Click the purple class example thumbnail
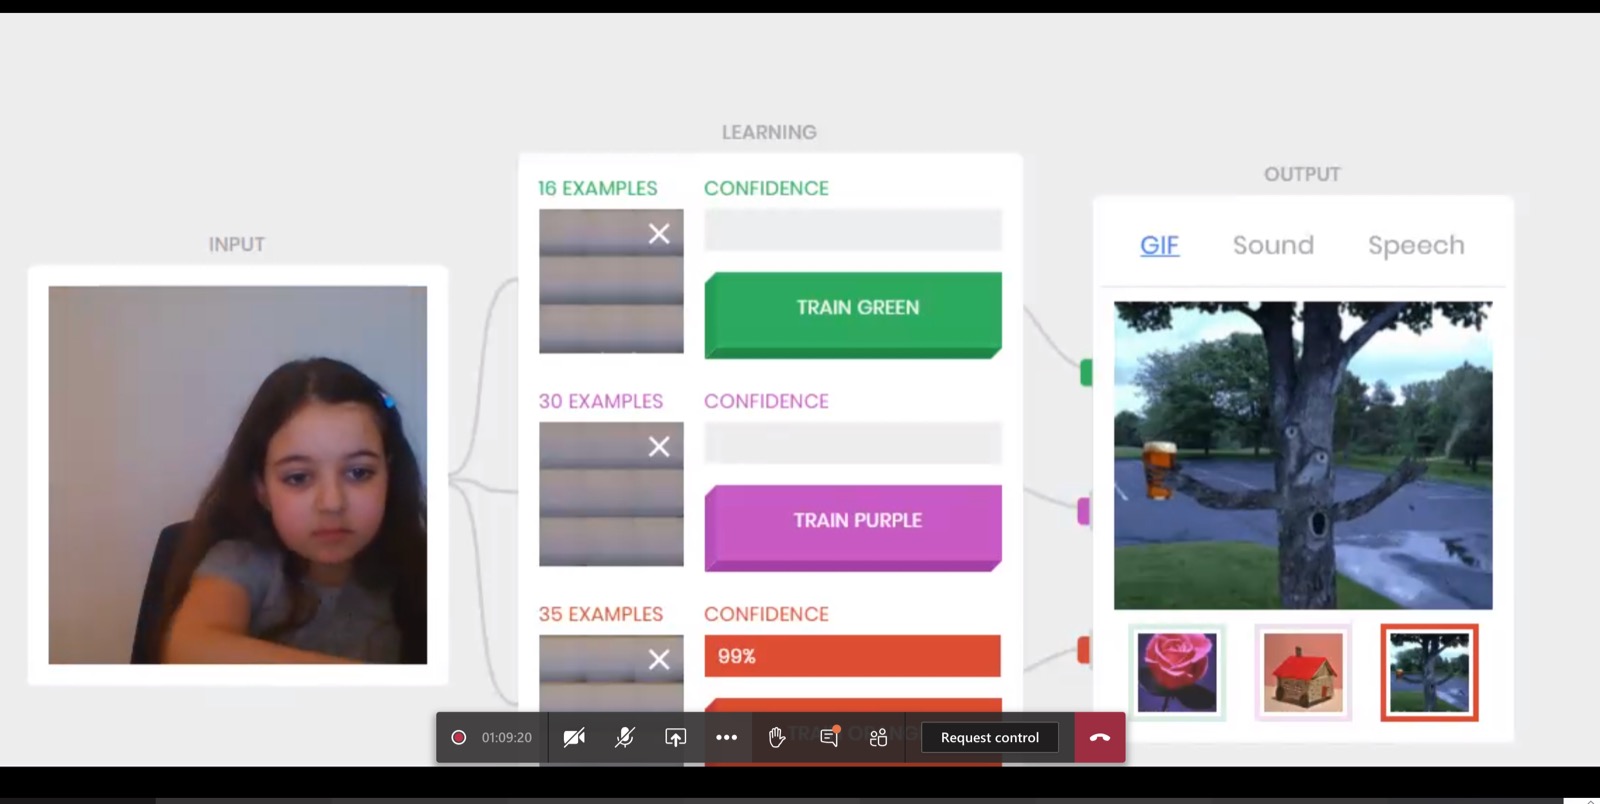 (x=611, y=494)
